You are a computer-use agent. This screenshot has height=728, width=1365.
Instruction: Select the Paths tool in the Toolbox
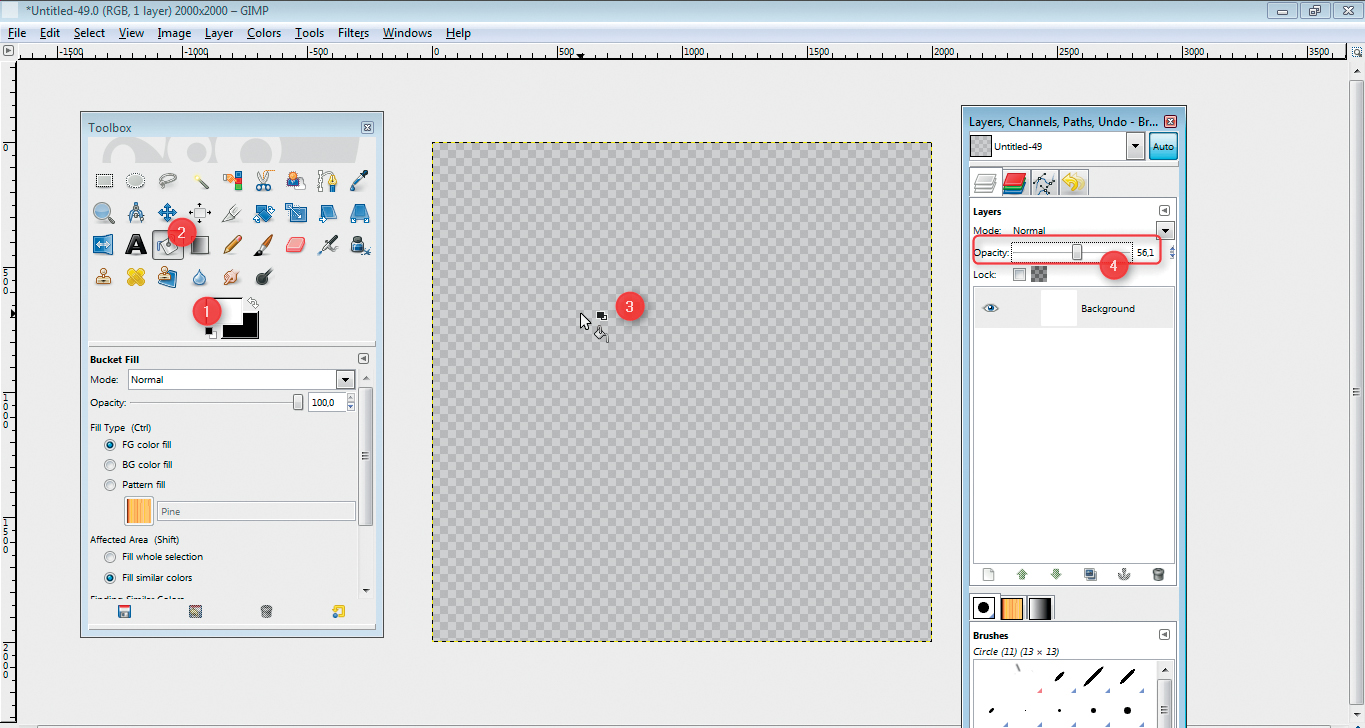[328, 181]
